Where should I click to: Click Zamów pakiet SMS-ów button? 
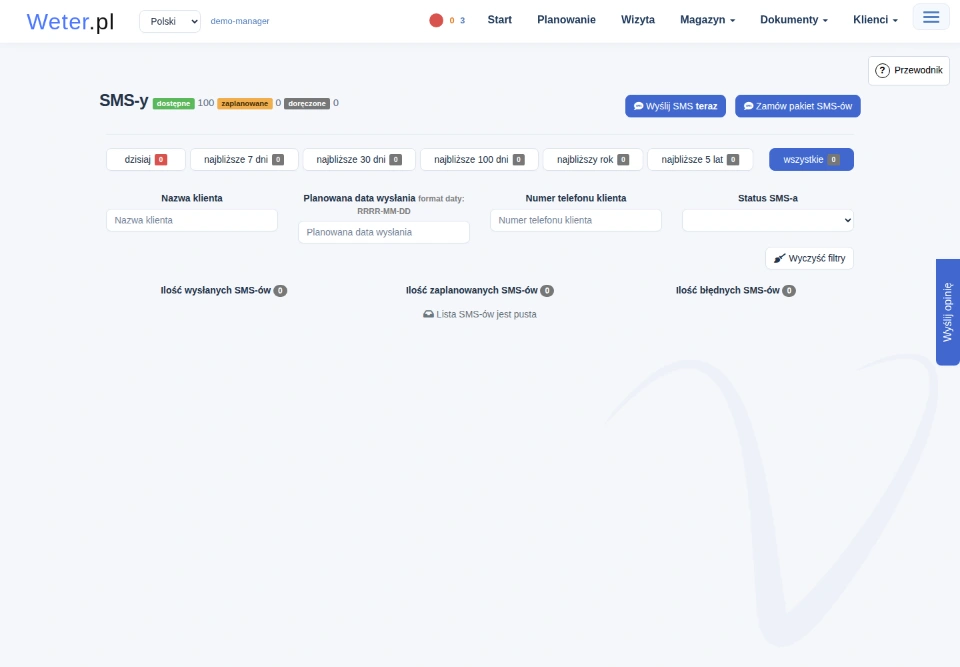coord(798,106)
